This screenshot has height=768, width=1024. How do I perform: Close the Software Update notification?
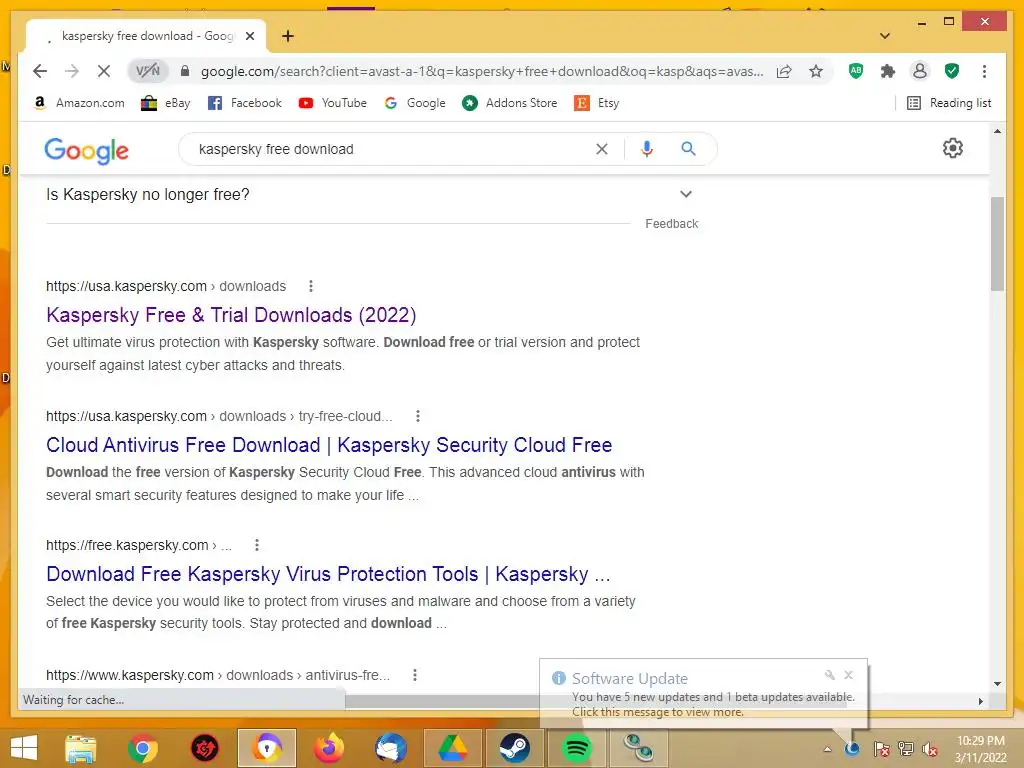pyautogui.click(x=848, y=675)
